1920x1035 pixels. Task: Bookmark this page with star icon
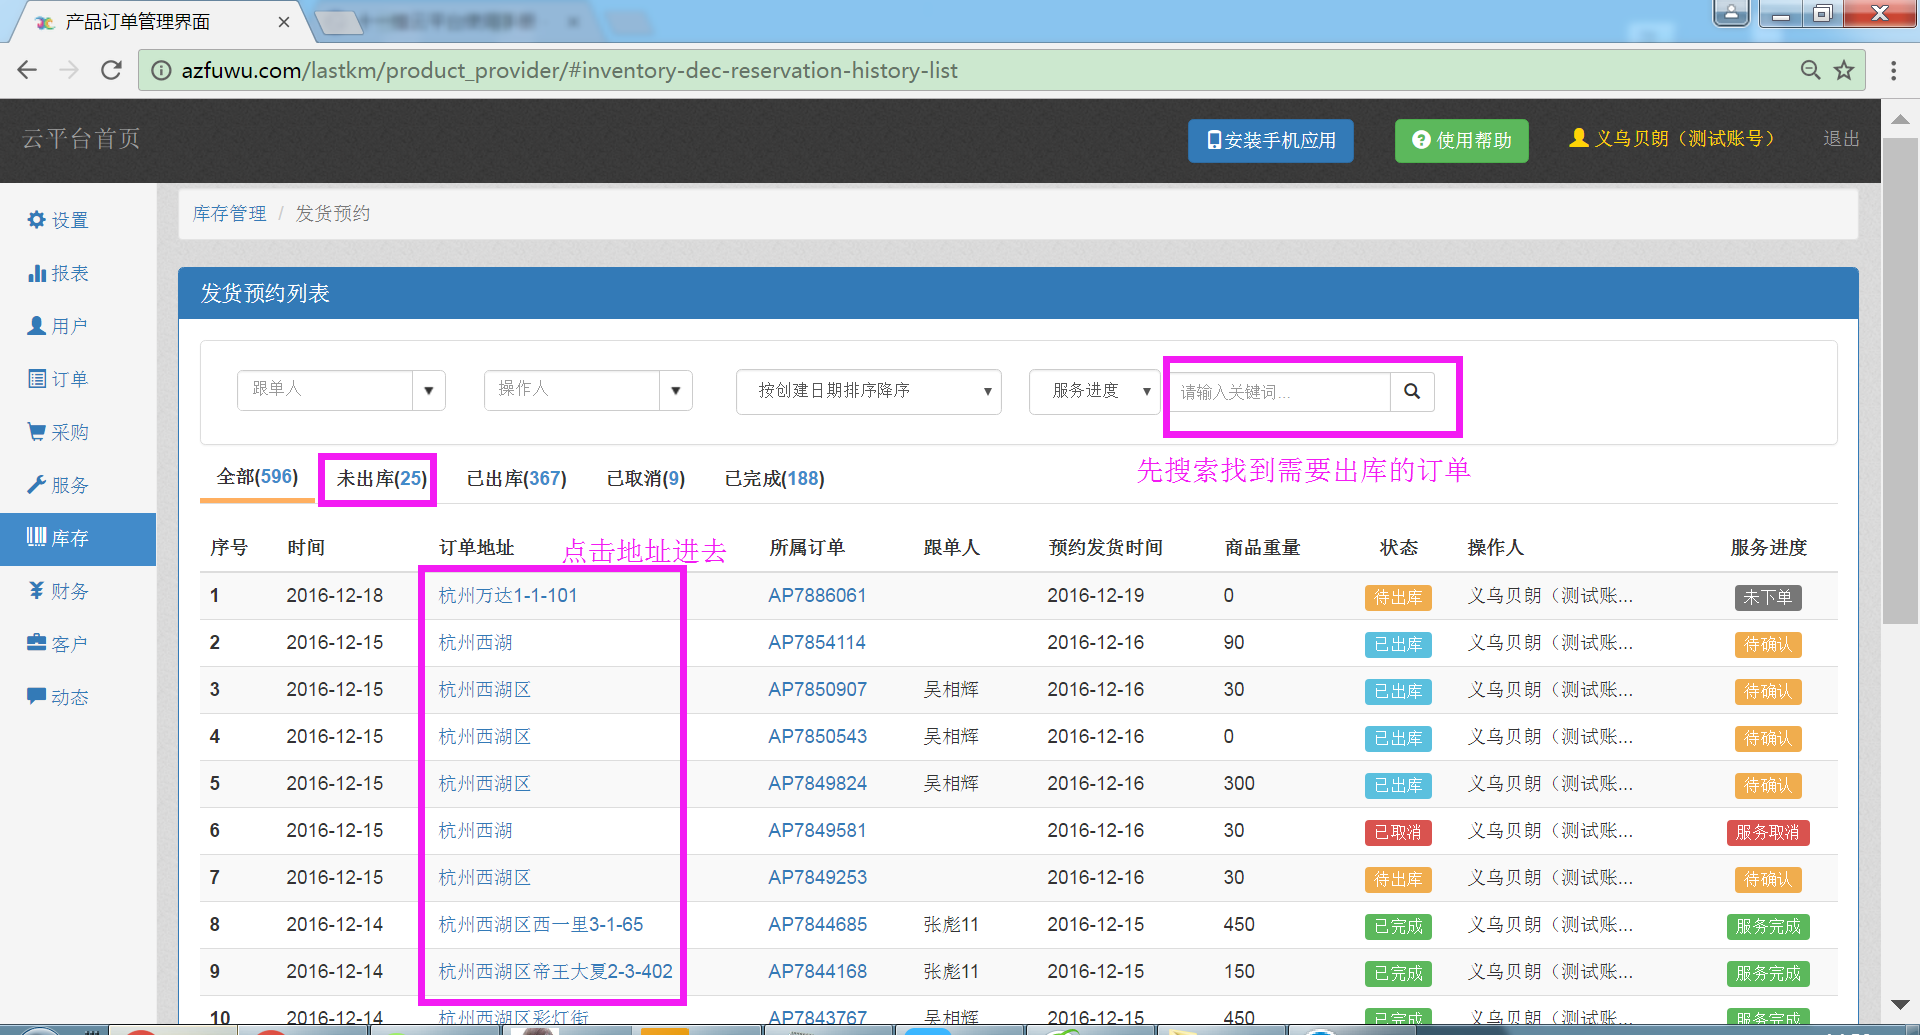coord(1844,70)
